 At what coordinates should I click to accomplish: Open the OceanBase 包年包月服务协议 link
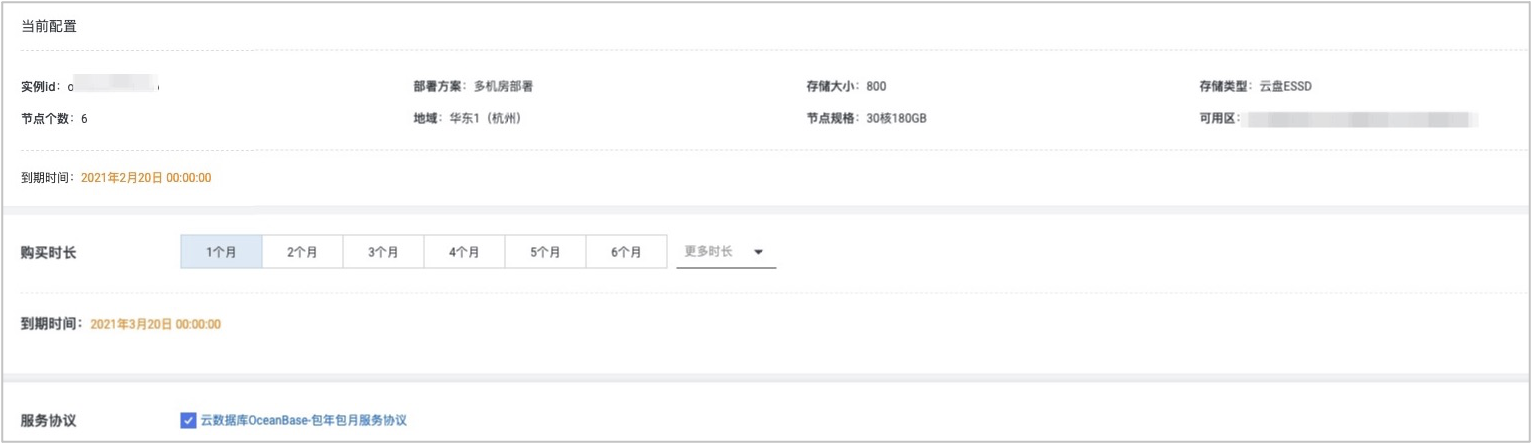click(304, 420)
